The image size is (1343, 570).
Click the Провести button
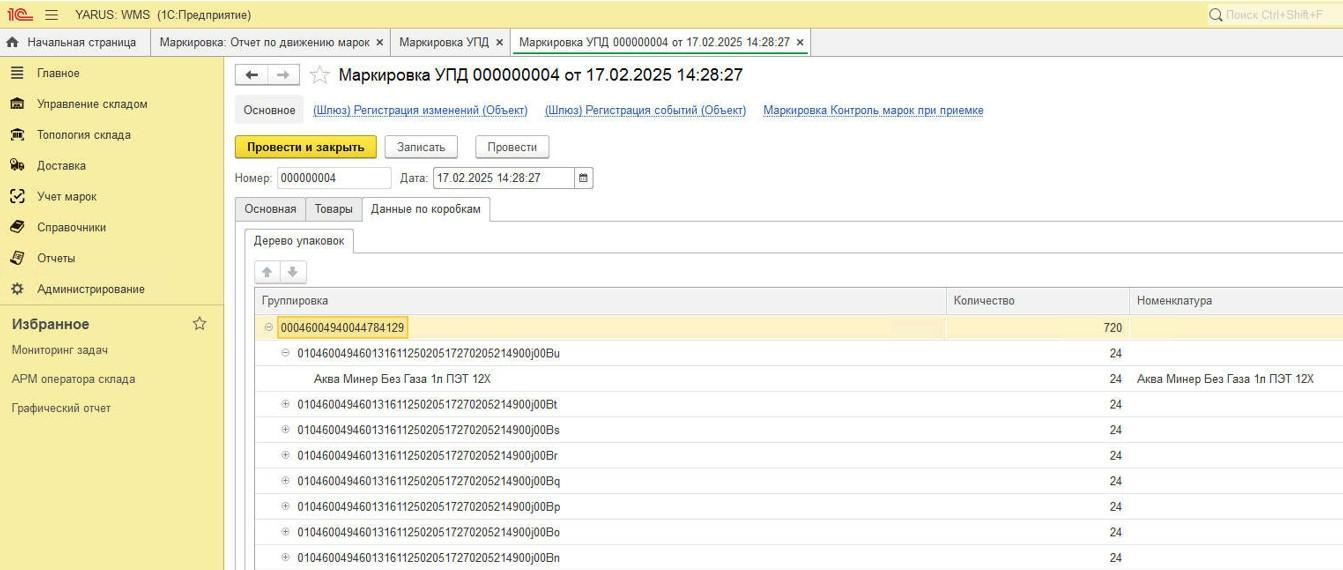512,147
